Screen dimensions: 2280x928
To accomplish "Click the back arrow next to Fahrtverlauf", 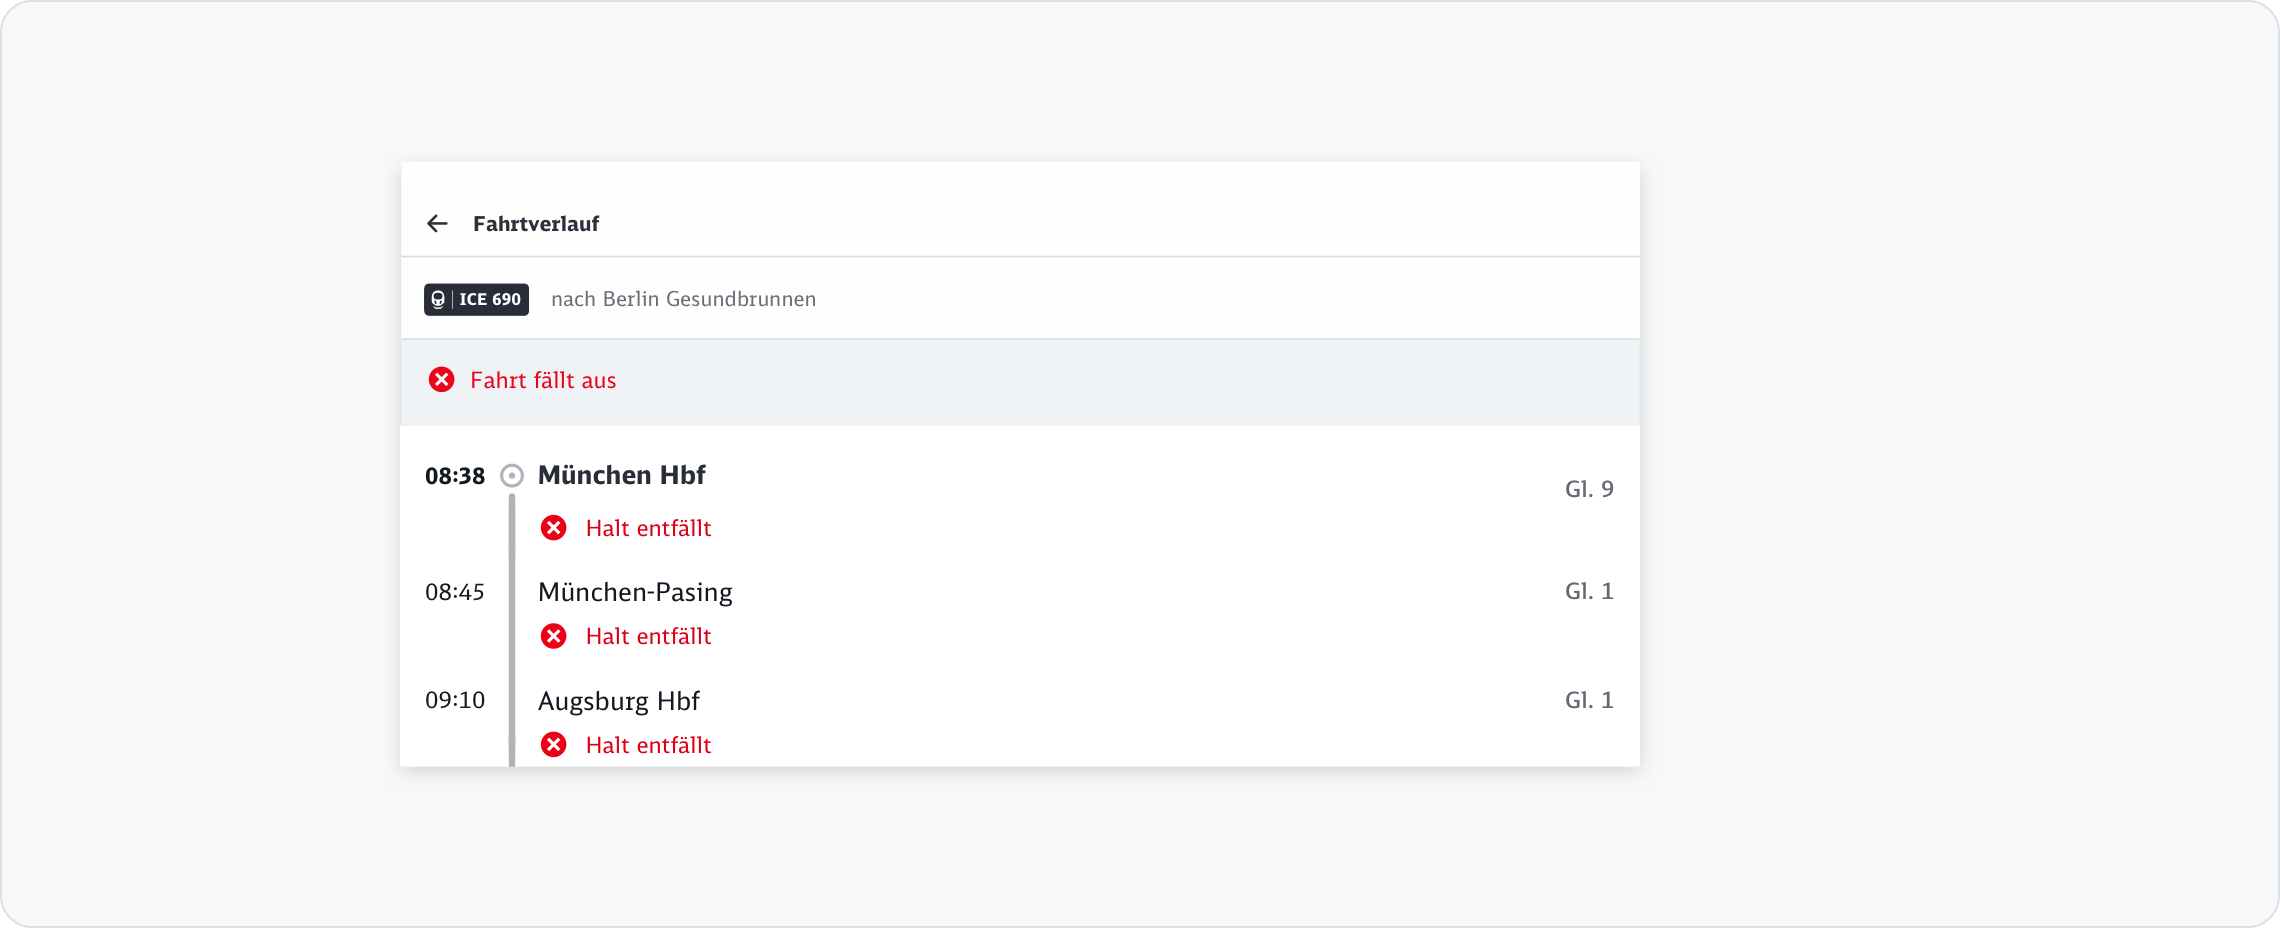I will pos(437,224).
